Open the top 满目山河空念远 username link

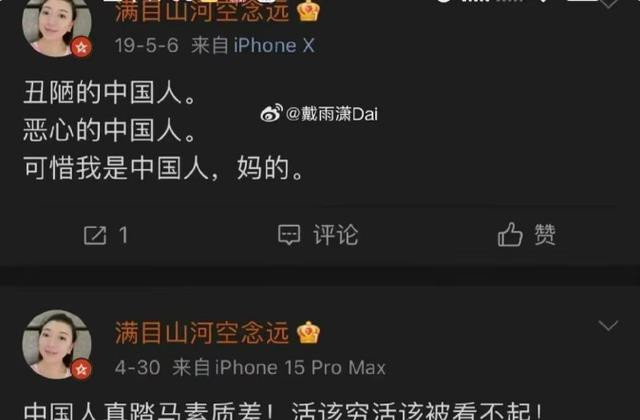(202, 11)
